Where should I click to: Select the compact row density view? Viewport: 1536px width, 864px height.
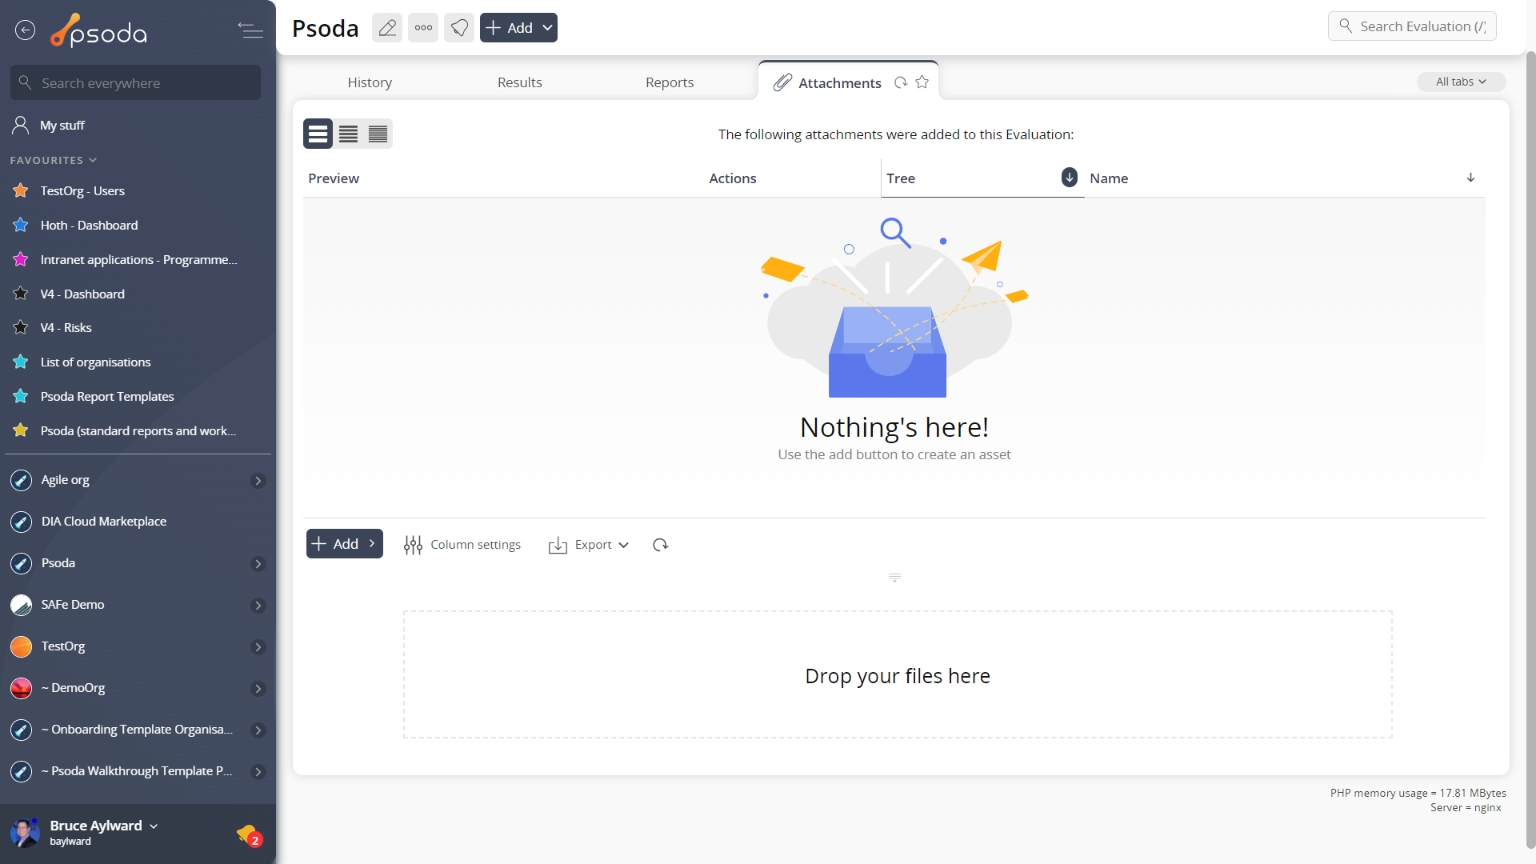point(378,134)
